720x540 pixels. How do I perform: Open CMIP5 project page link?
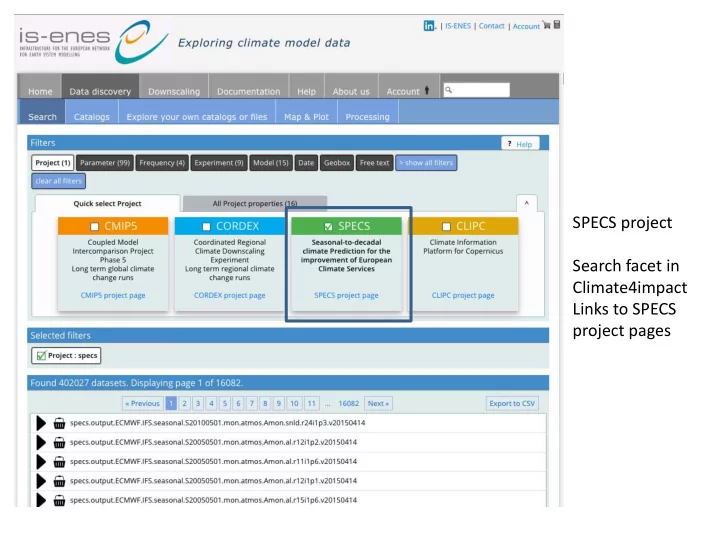pyautogui.click(x=113, y=295)
